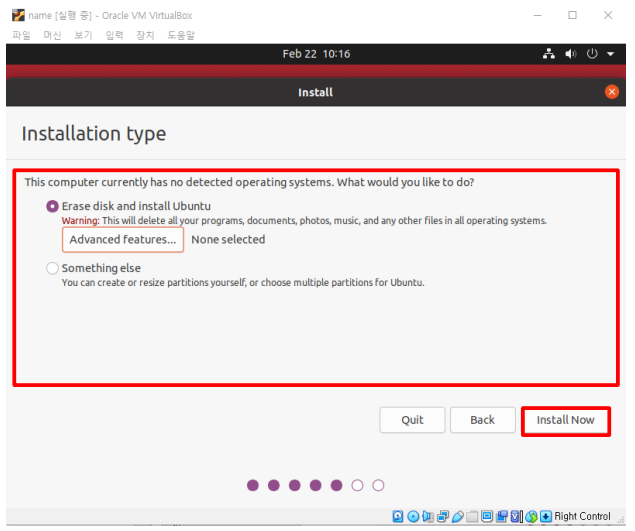The width and height of the screenshot is (635, 531).
Task: Close the installer with the orange X button
Action: [612, 92]
